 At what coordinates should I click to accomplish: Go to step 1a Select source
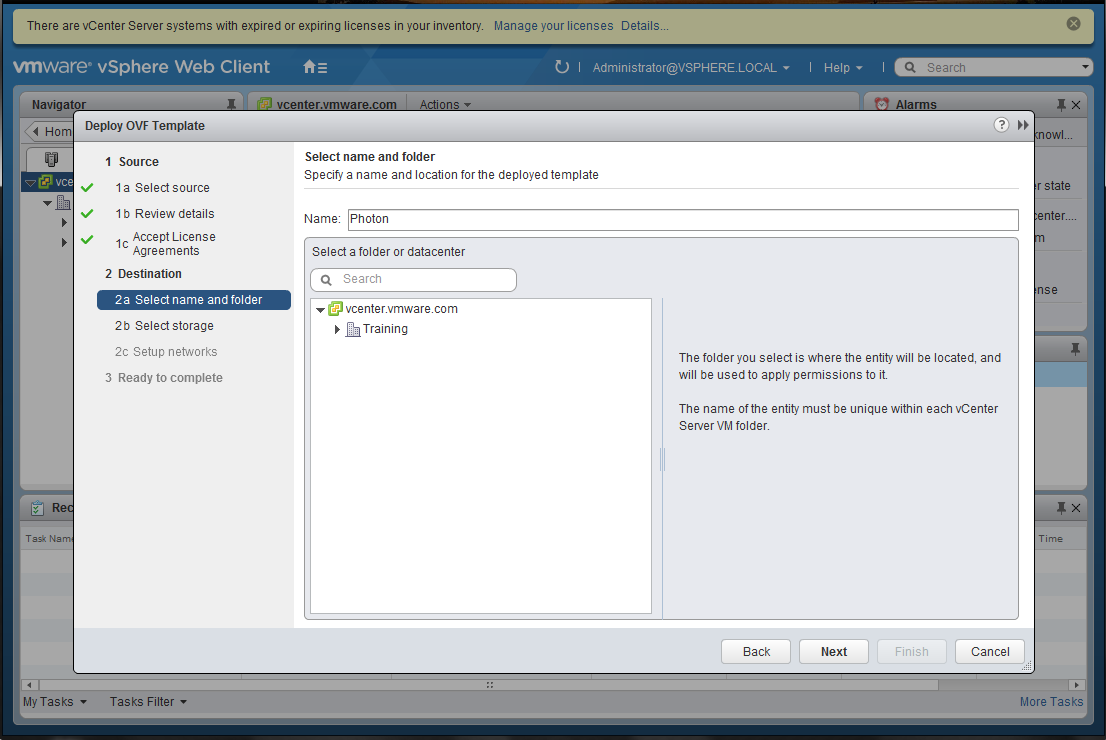162,188
